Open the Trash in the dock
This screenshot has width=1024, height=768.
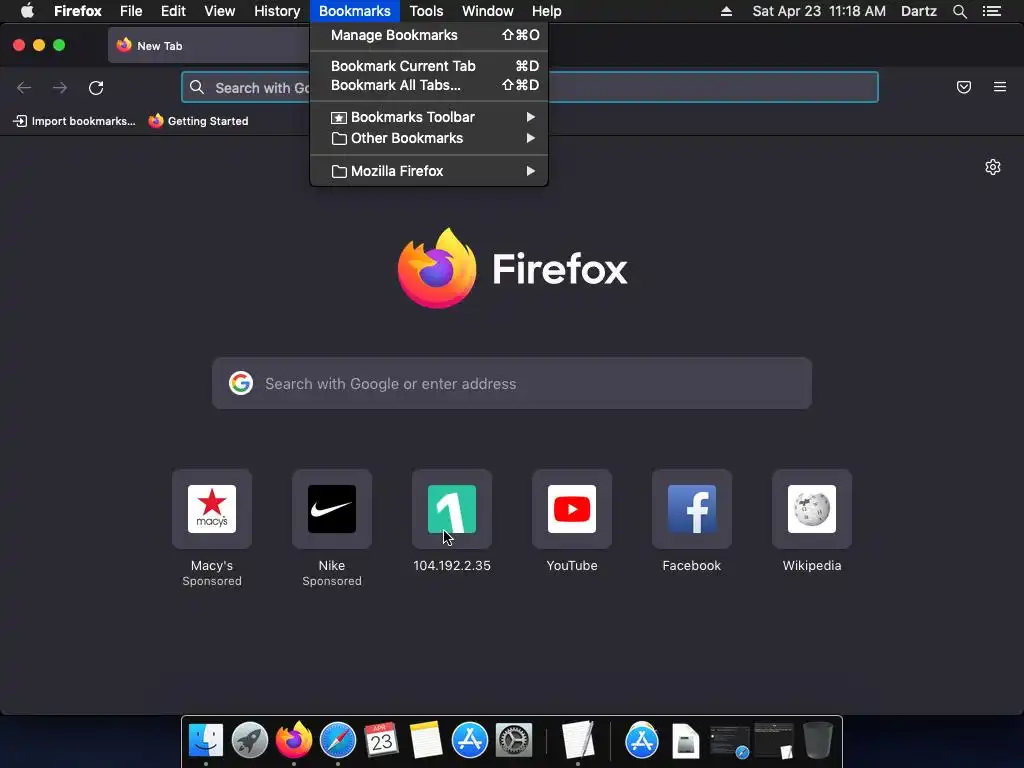[818, 741]
